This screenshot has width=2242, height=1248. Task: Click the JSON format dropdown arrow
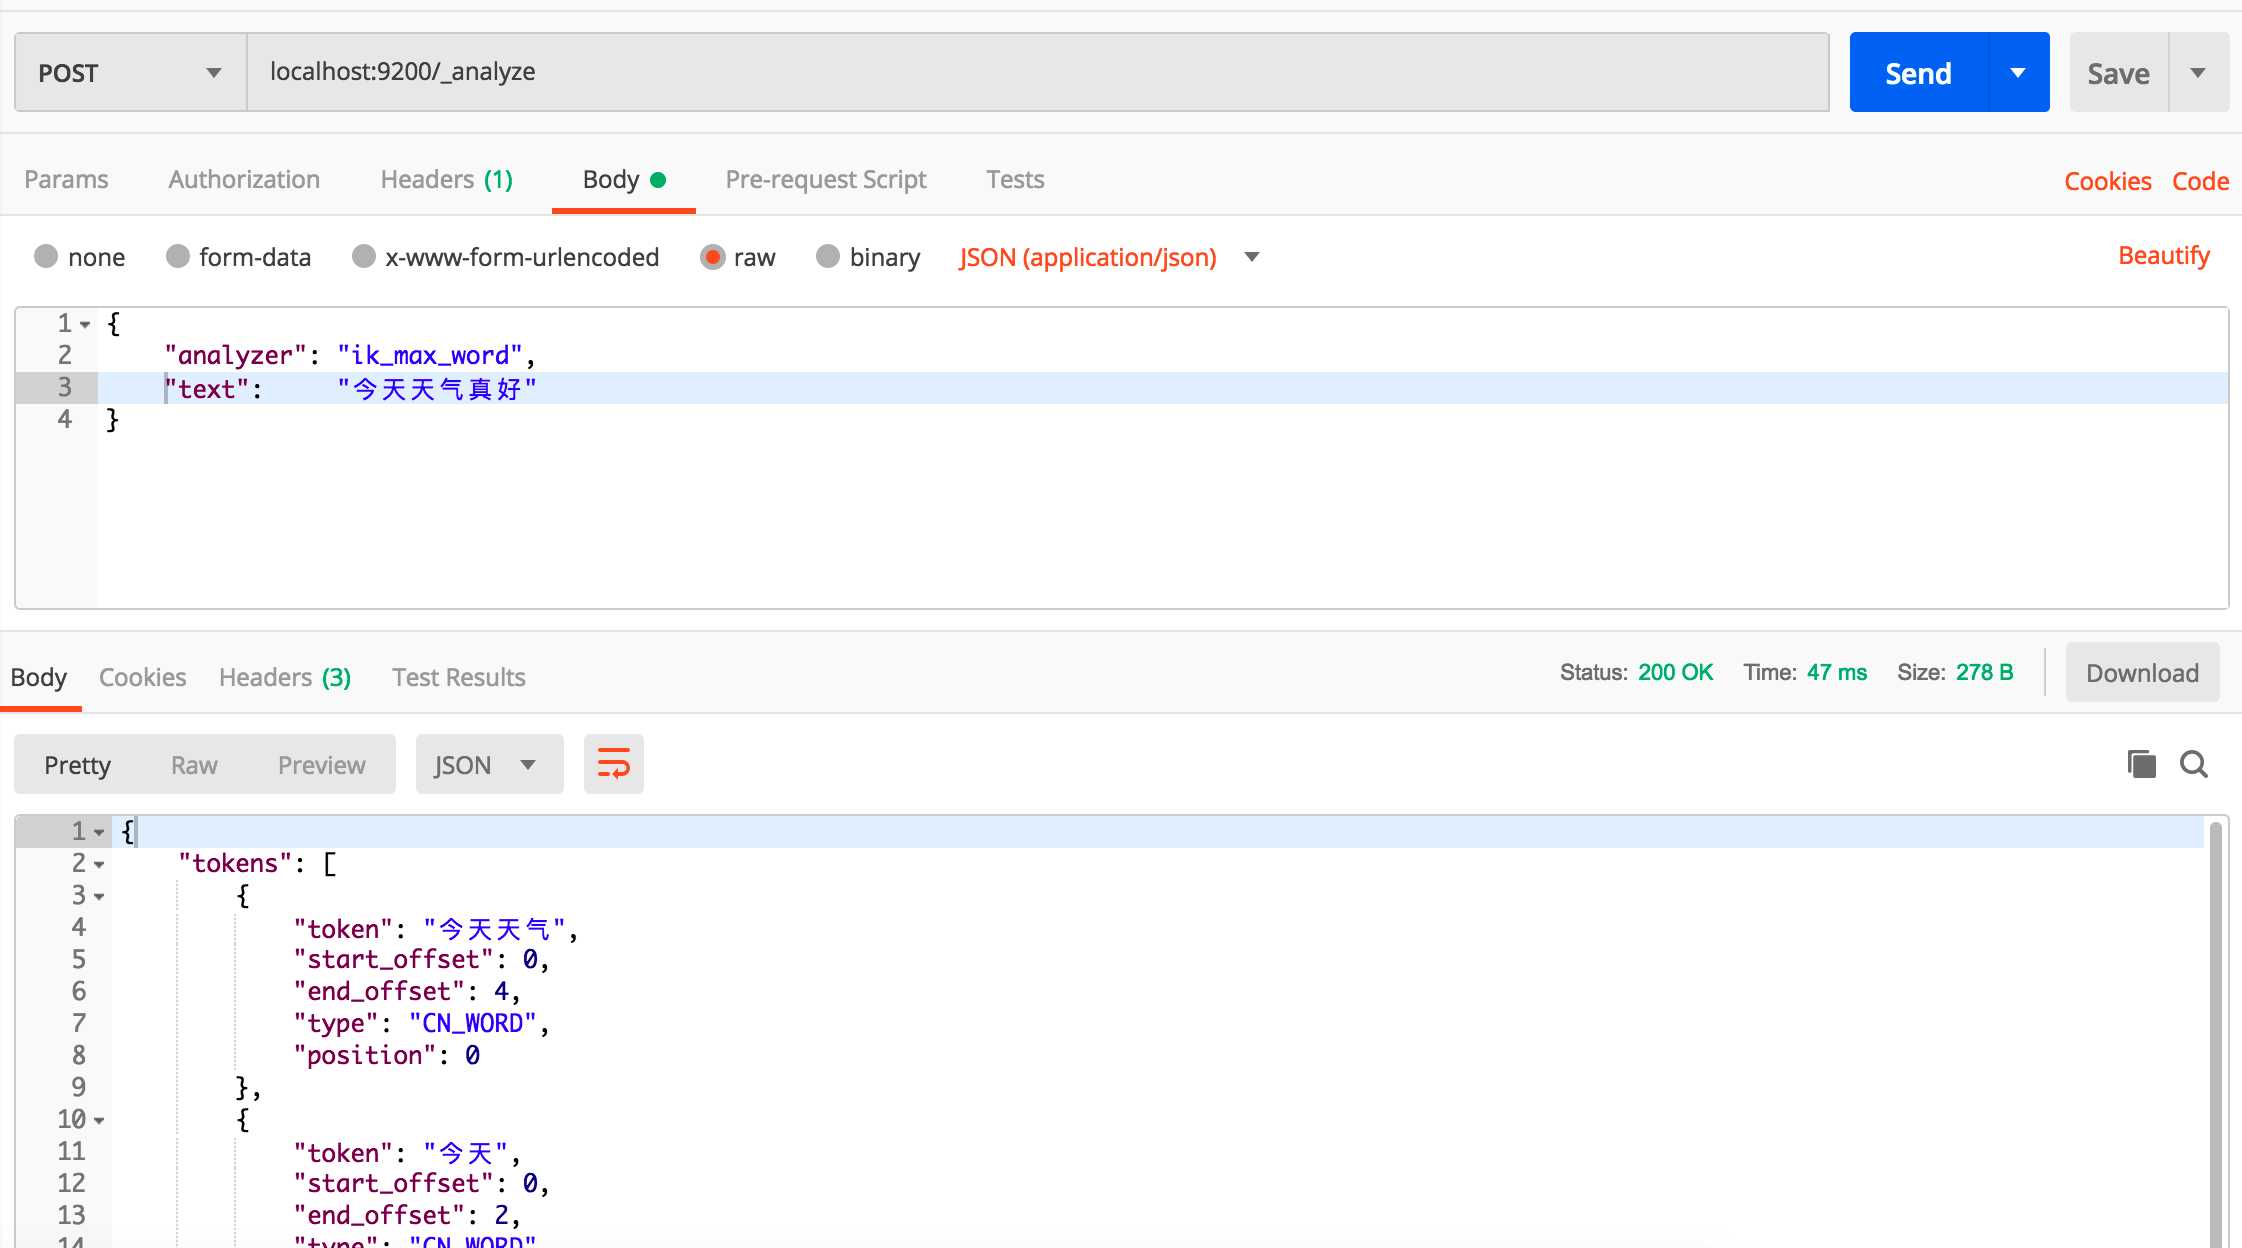click(527, 762)
